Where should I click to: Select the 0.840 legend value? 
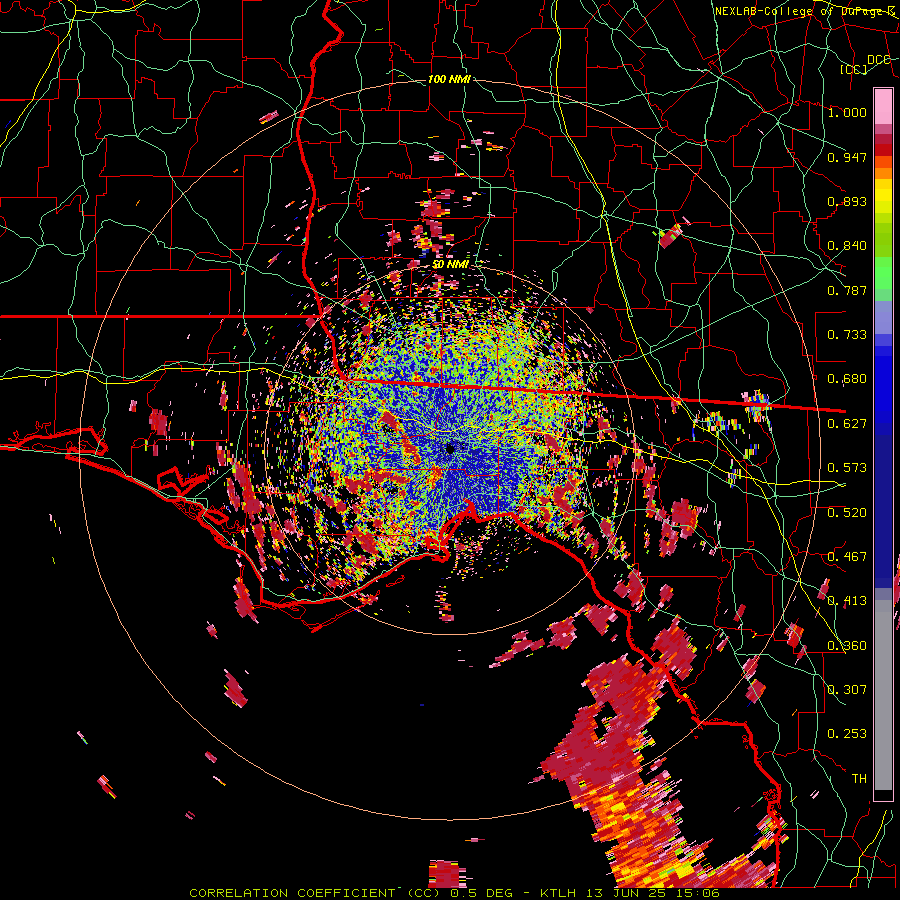point(847,246)
